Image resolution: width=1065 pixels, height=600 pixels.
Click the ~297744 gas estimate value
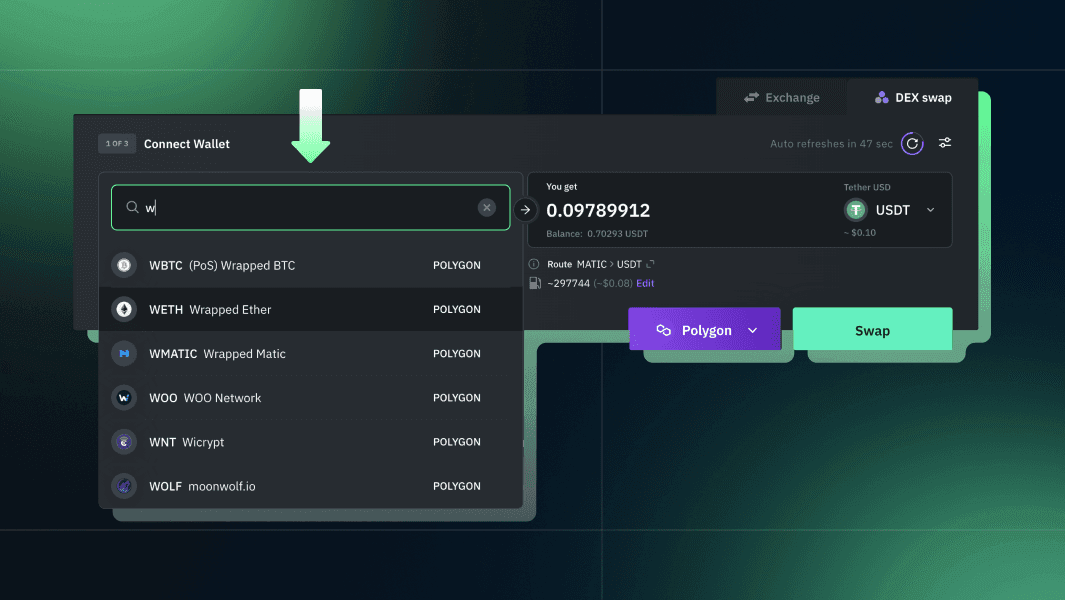[568, 283]
